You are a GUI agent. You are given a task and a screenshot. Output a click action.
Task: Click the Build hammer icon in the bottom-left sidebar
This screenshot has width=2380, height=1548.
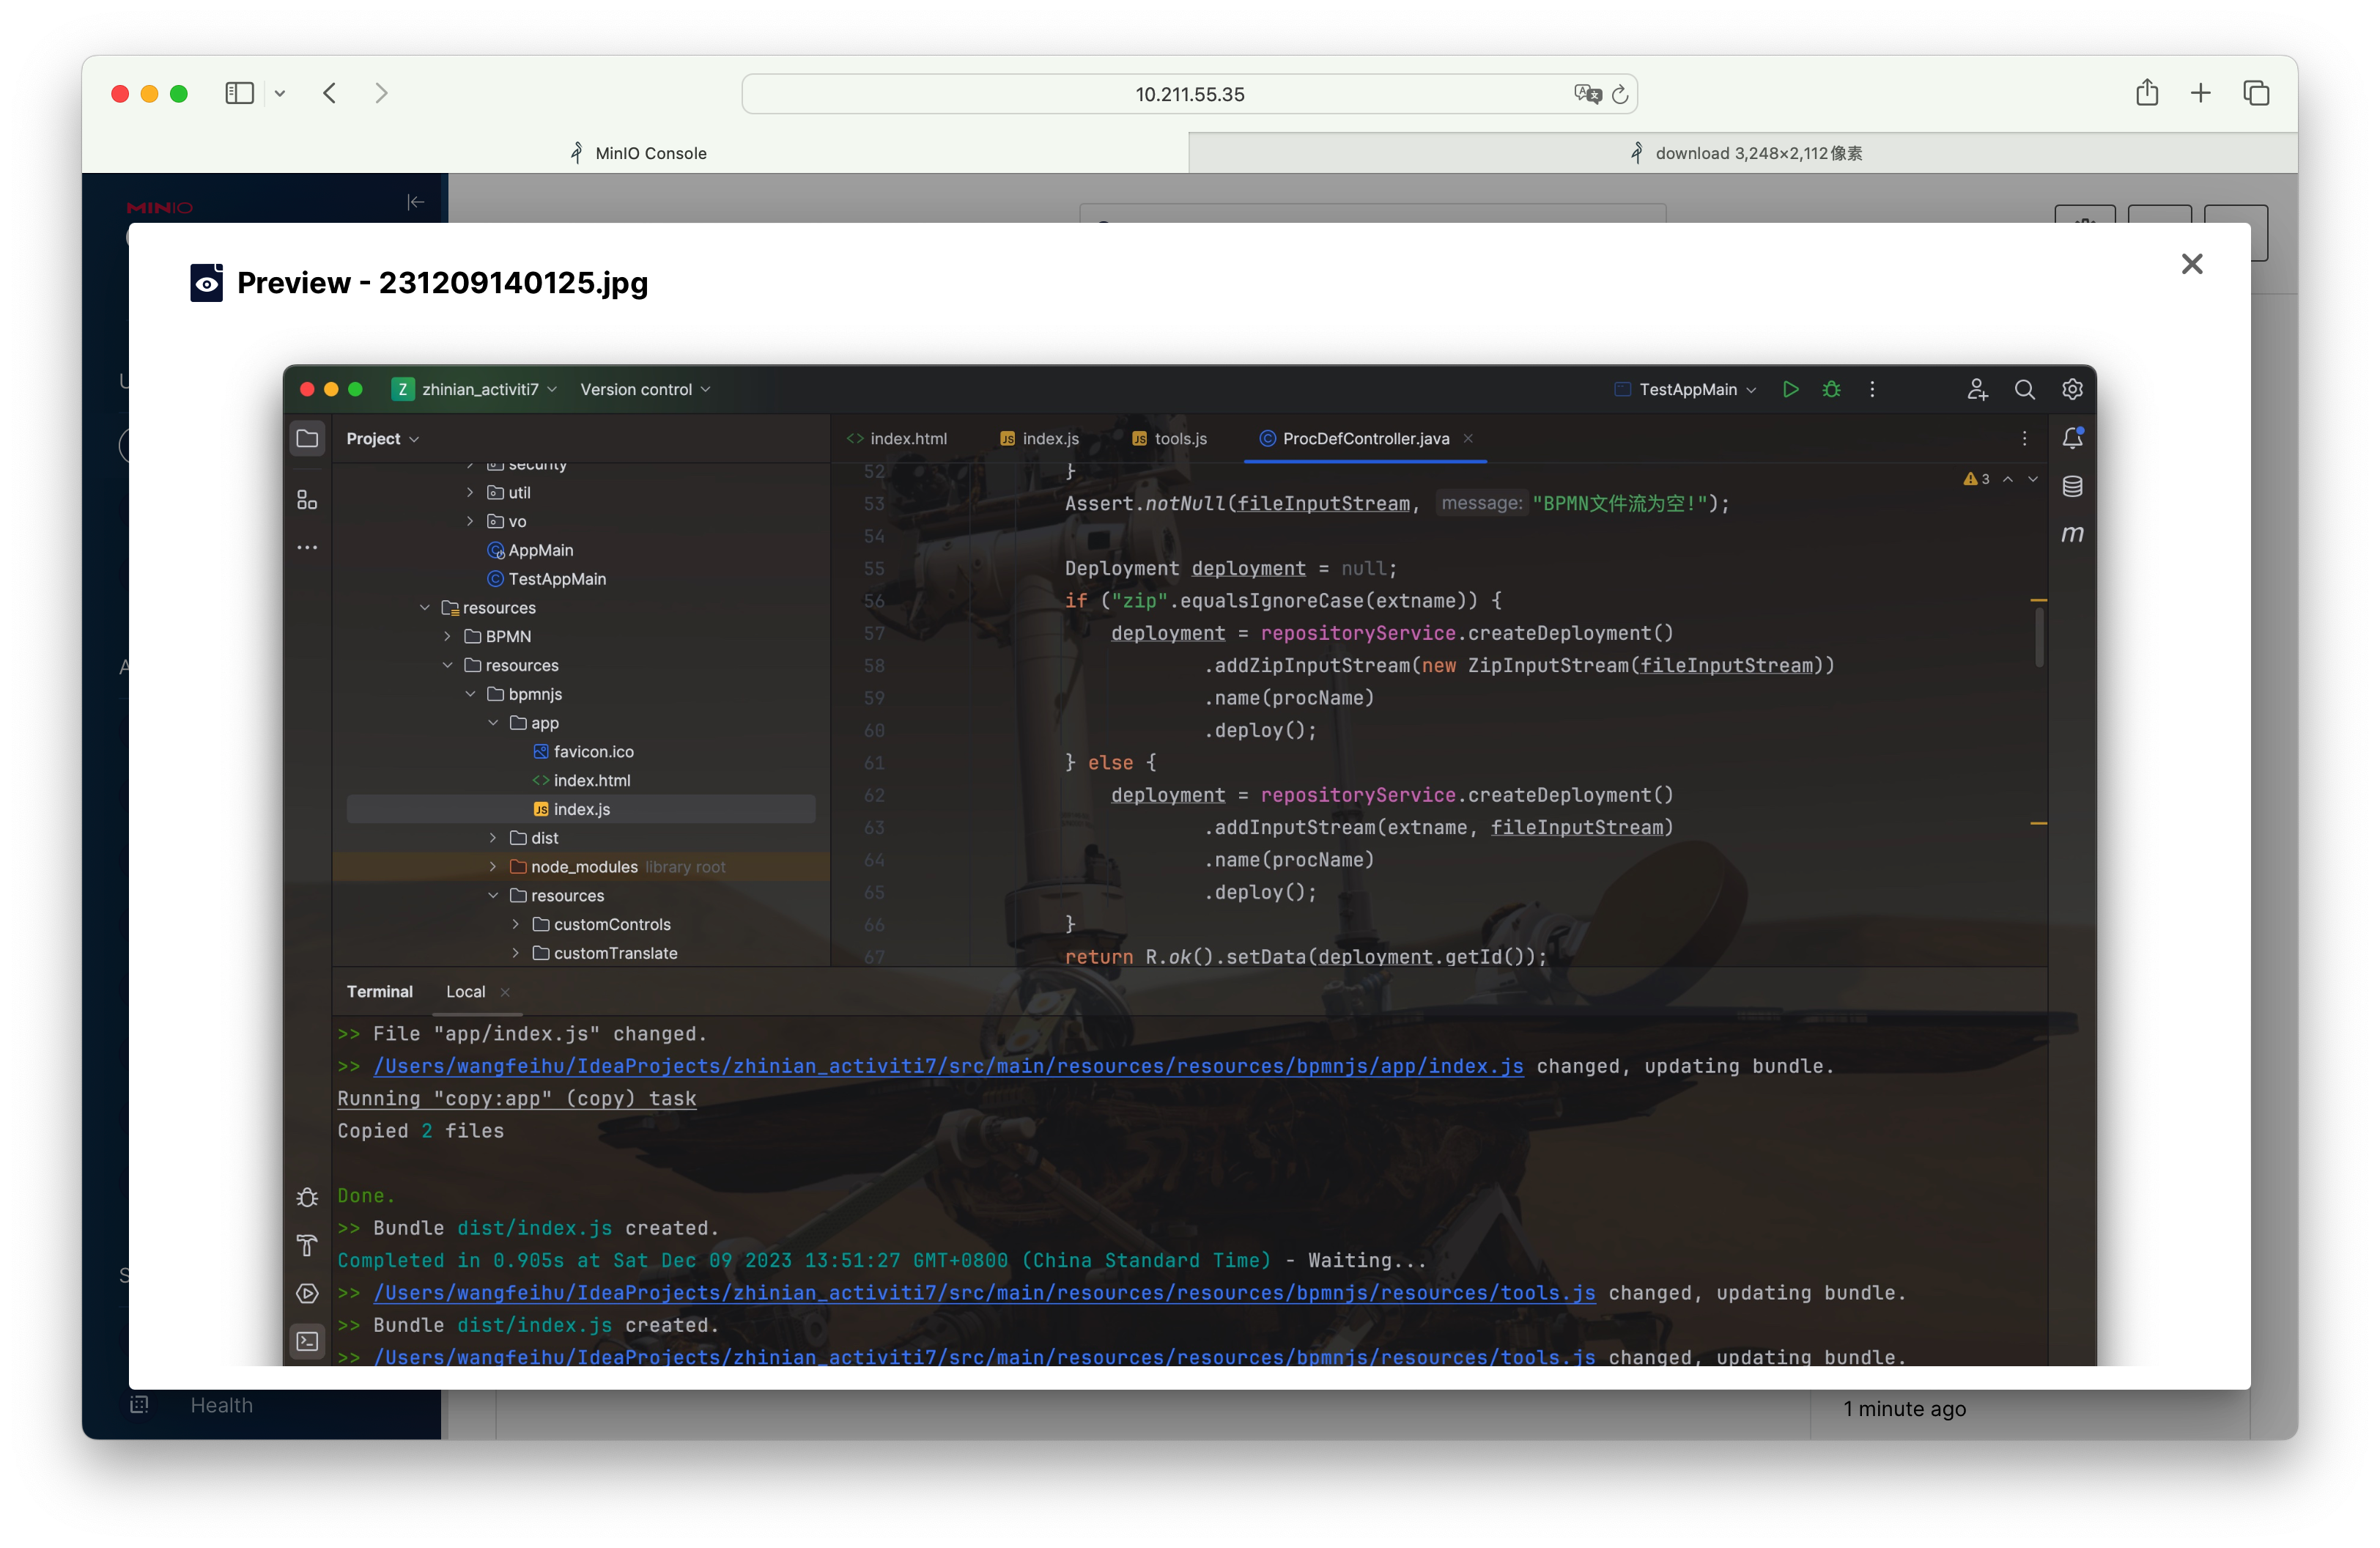tap(307, 1245)
